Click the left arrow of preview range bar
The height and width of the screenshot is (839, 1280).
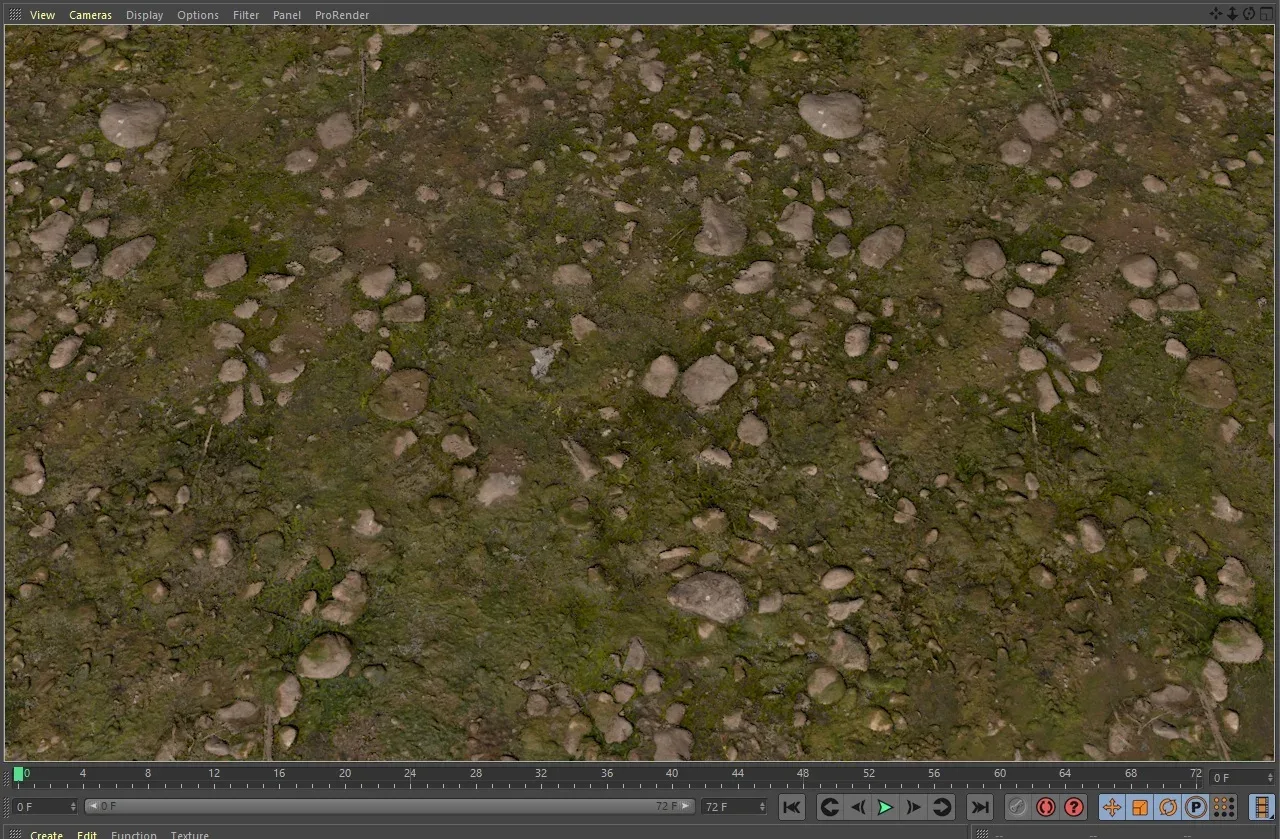pos(93,806)
